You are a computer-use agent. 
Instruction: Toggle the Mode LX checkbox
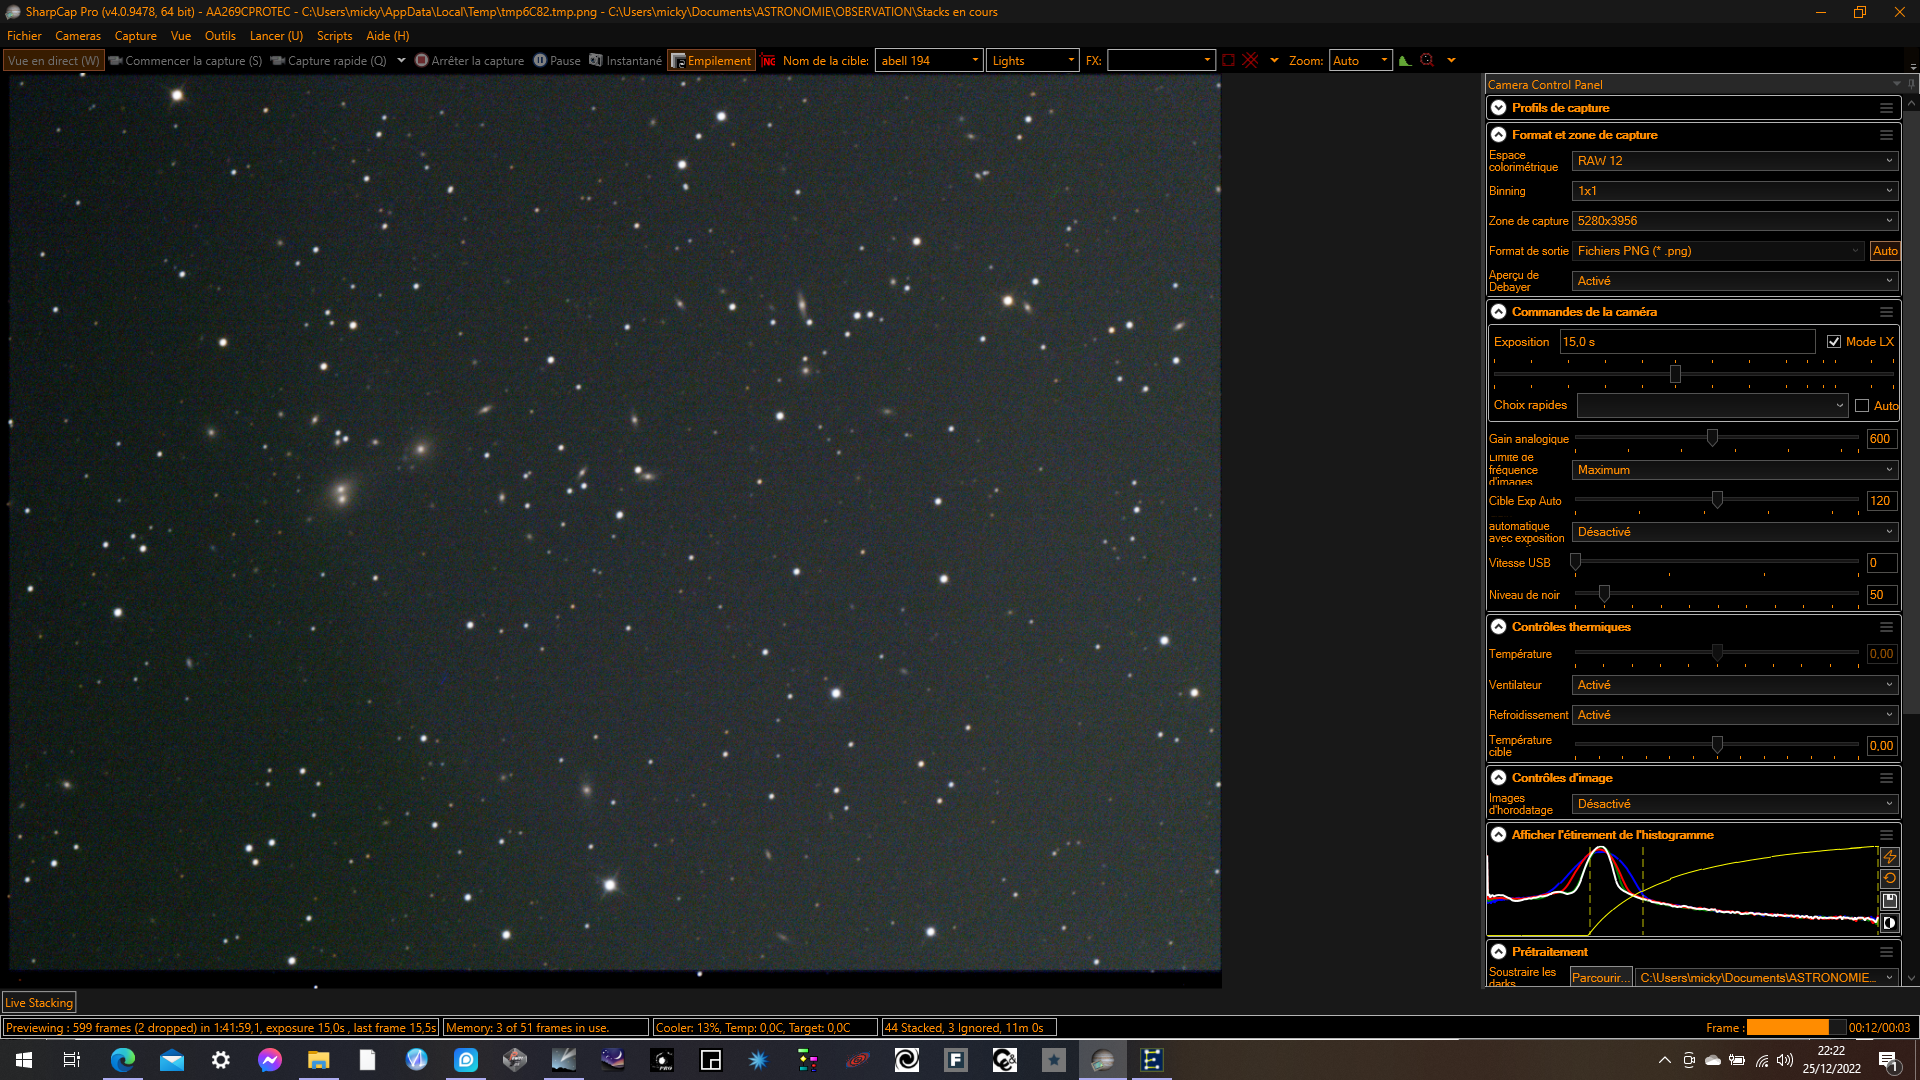click(1834, 342)
